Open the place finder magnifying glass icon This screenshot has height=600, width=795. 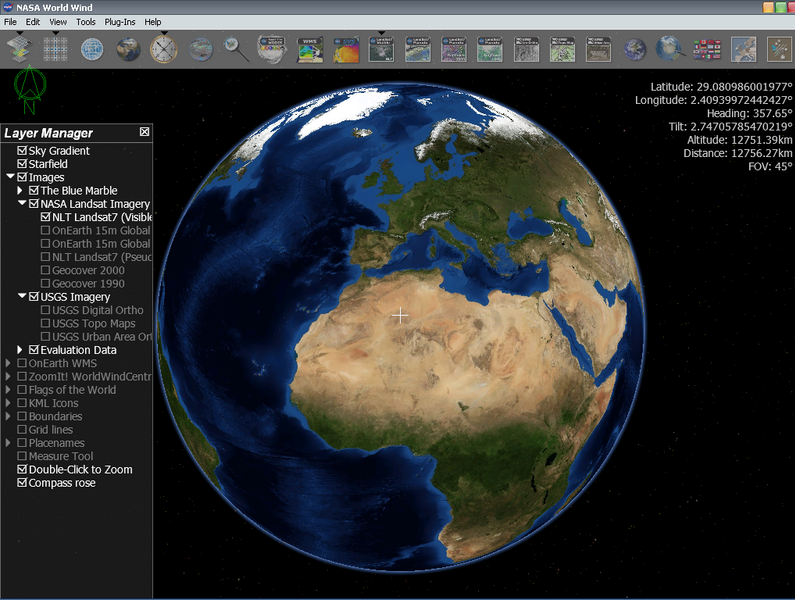click(x=236, y=50)
